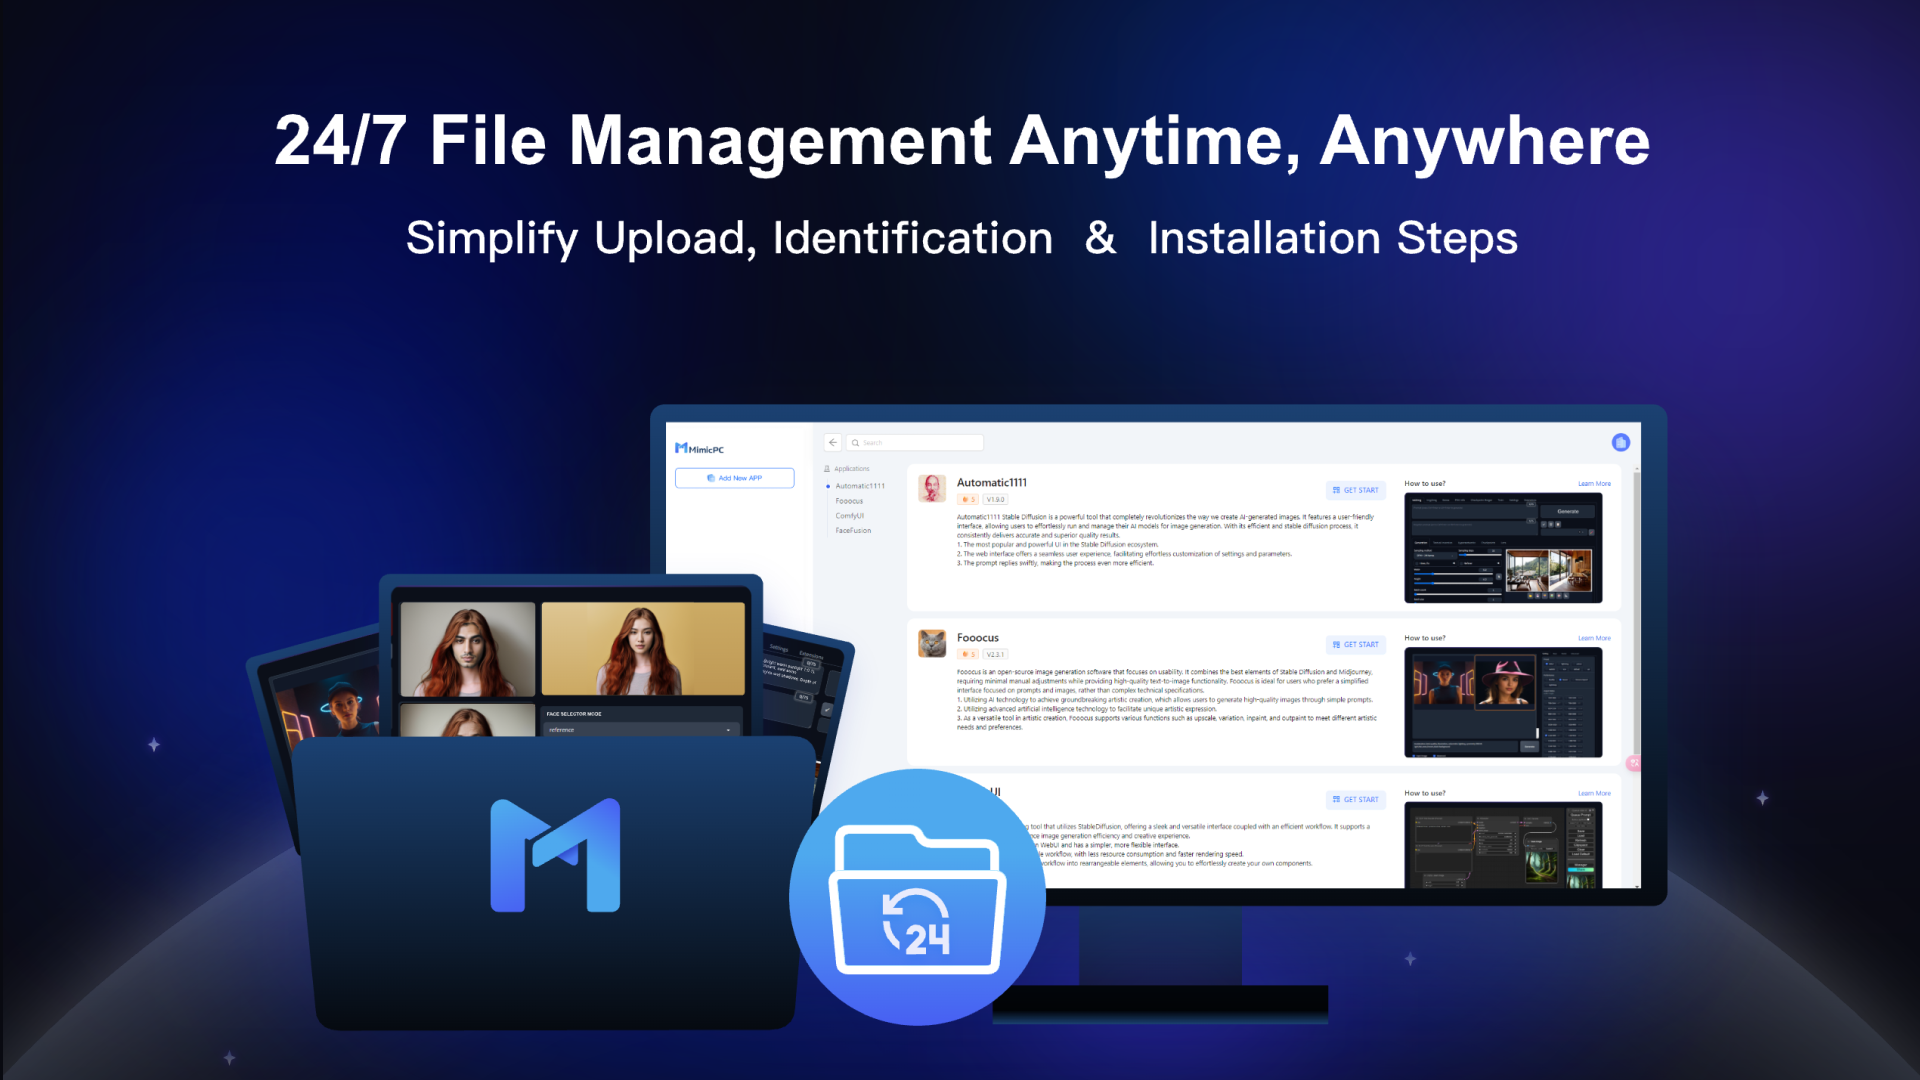Viewport: 1920px width, 1080px height.
Task: Select Fooocus in the applications list
Action: 849,501
